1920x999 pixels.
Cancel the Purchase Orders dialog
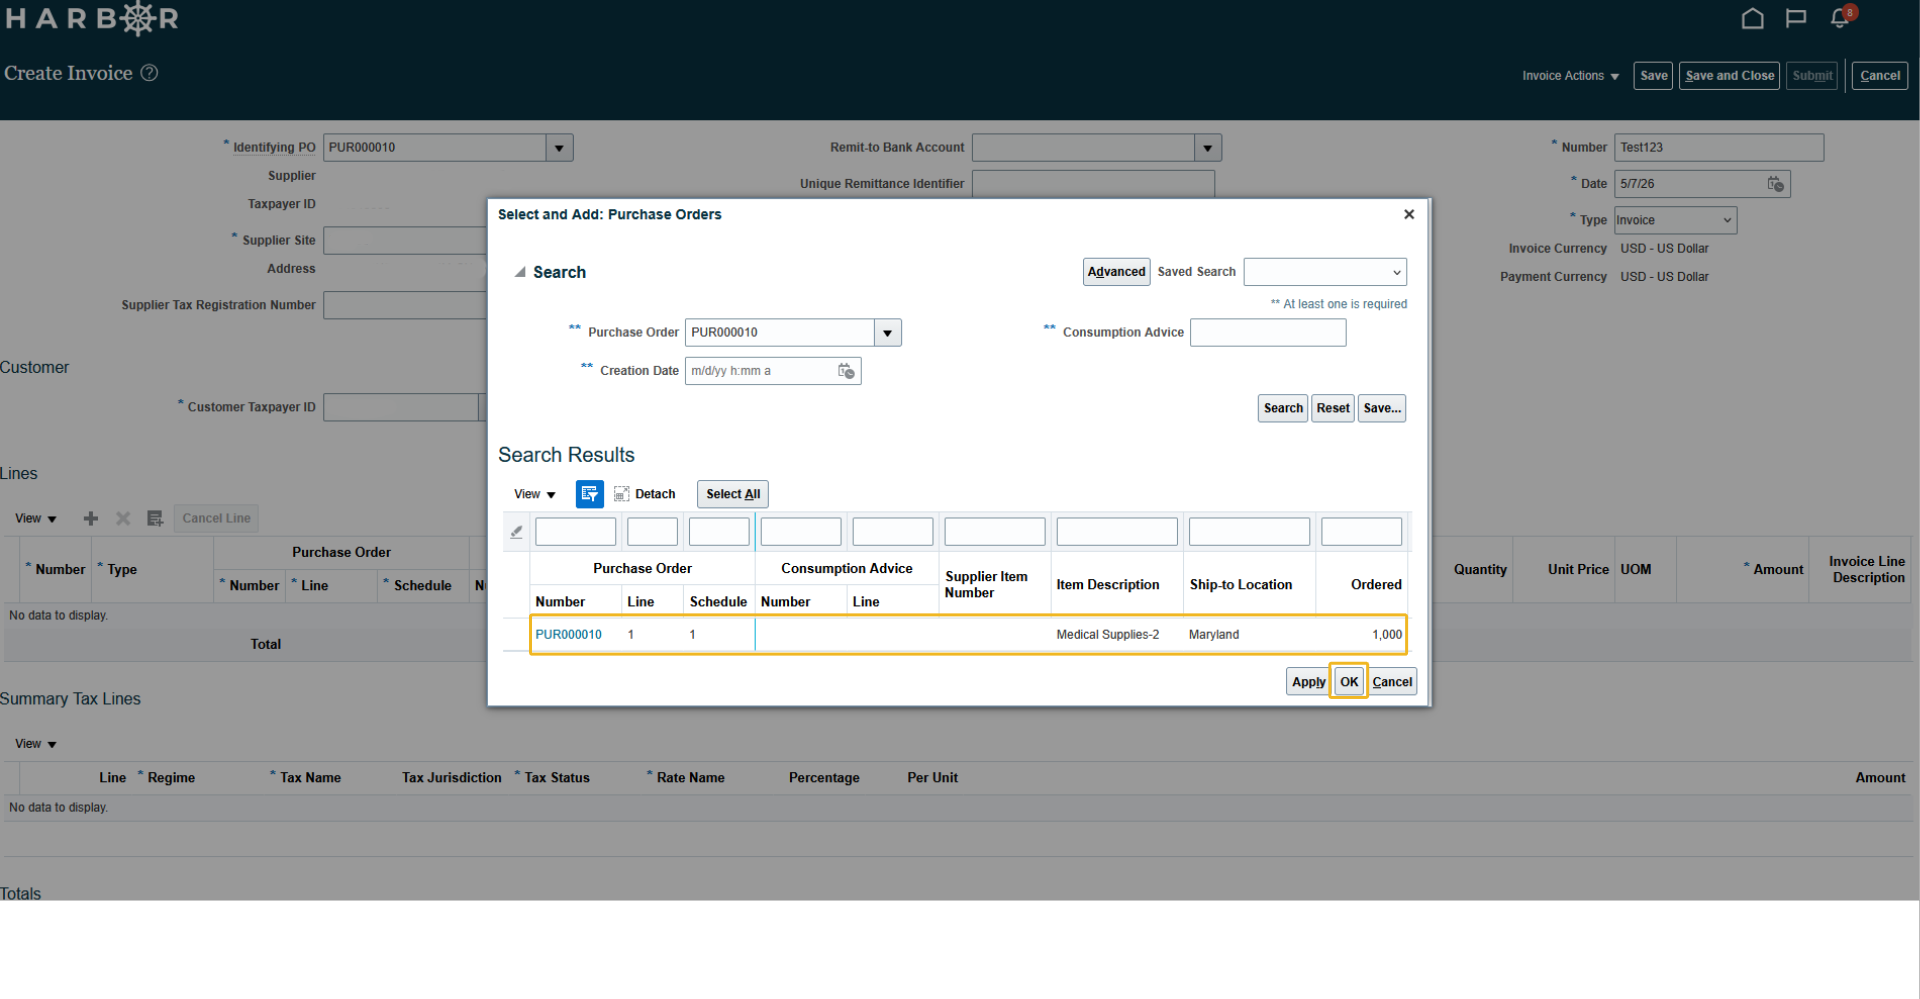tap(1392, 682)
